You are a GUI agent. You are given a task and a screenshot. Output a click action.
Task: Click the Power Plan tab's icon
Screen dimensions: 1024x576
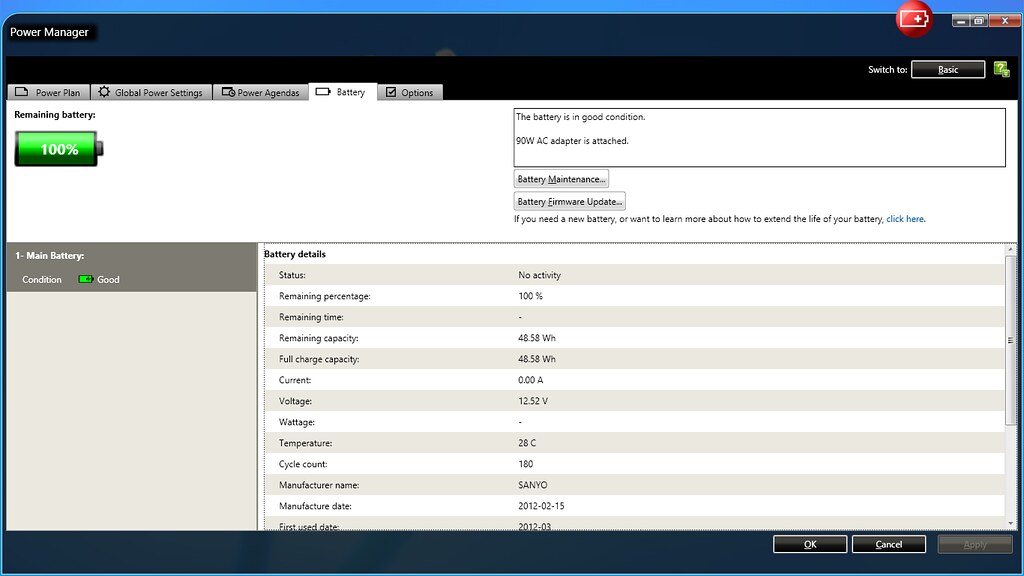[22, 91]
